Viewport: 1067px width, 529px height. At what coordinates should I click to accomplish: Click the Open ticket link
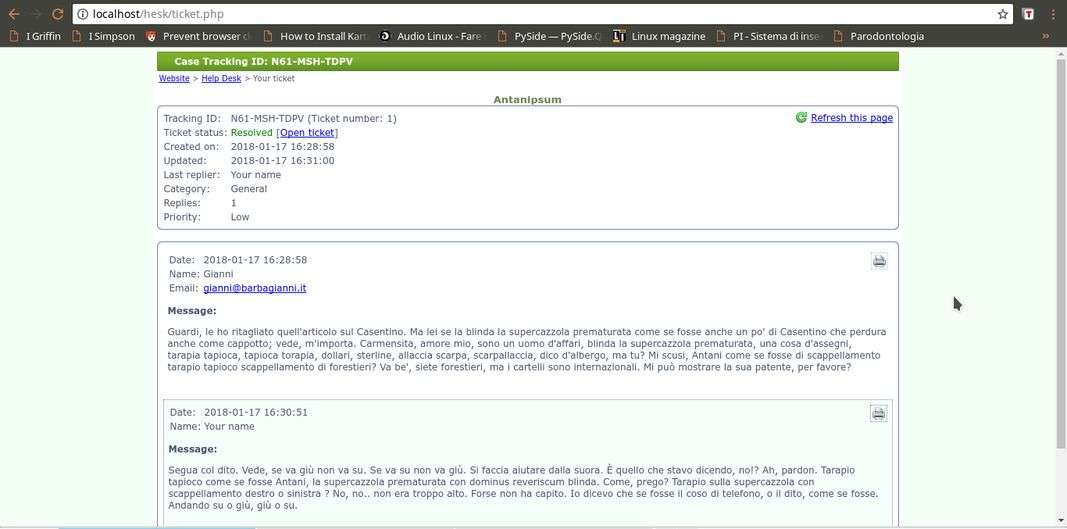pyautogui.click(x=307, y=133)
